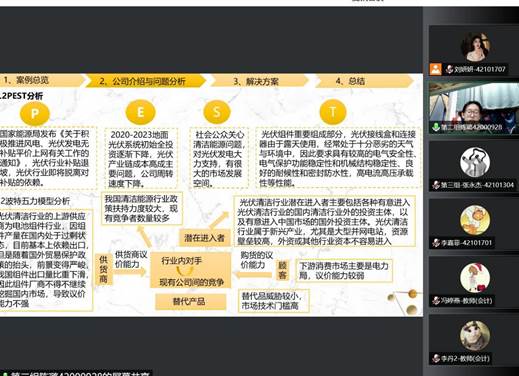The image size is (519, 376).
Task: Click muted microphone icon for participant 42101707
Action: [x=450, y=69]
